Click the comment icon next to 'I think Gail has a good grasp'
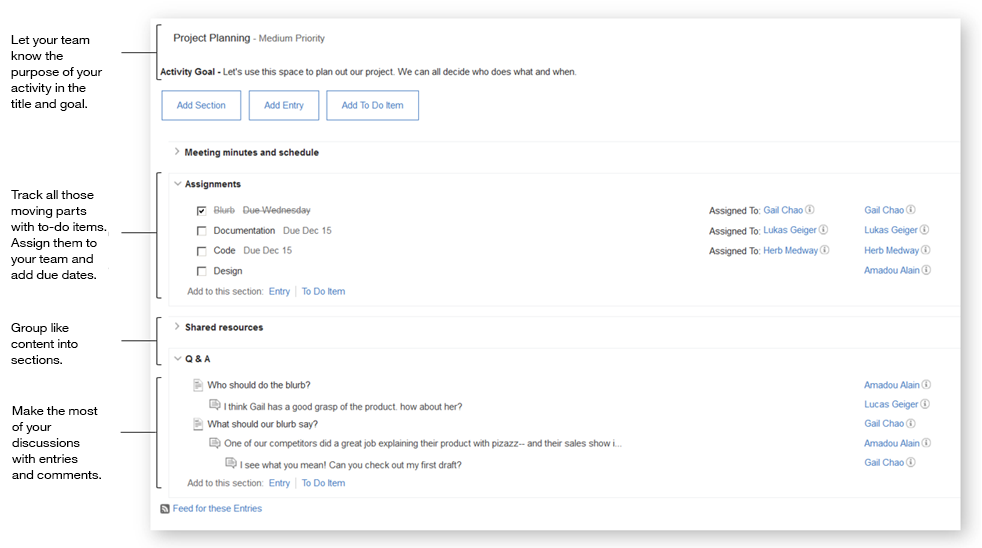Screen dimensions: 982x548 click(215, 405)
